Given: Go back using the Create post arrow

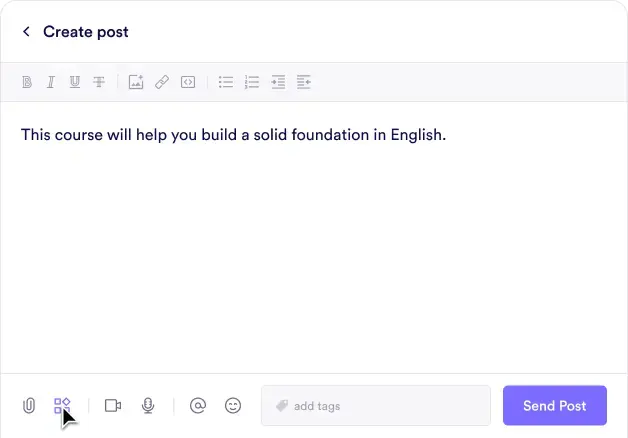Looking at the screenshot, I should coord(26,32).
